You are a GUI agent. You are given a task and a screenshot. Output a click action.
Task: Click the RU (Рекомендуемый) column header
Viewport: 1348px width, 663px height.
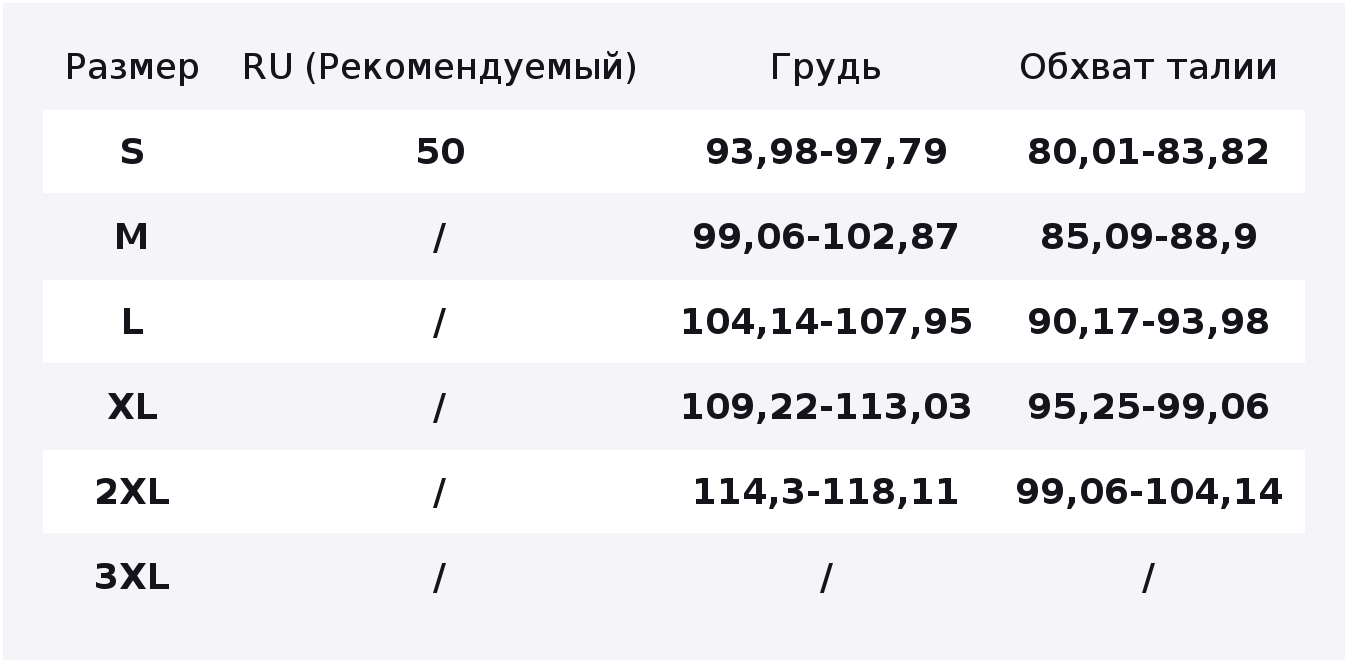click(440, 67)
